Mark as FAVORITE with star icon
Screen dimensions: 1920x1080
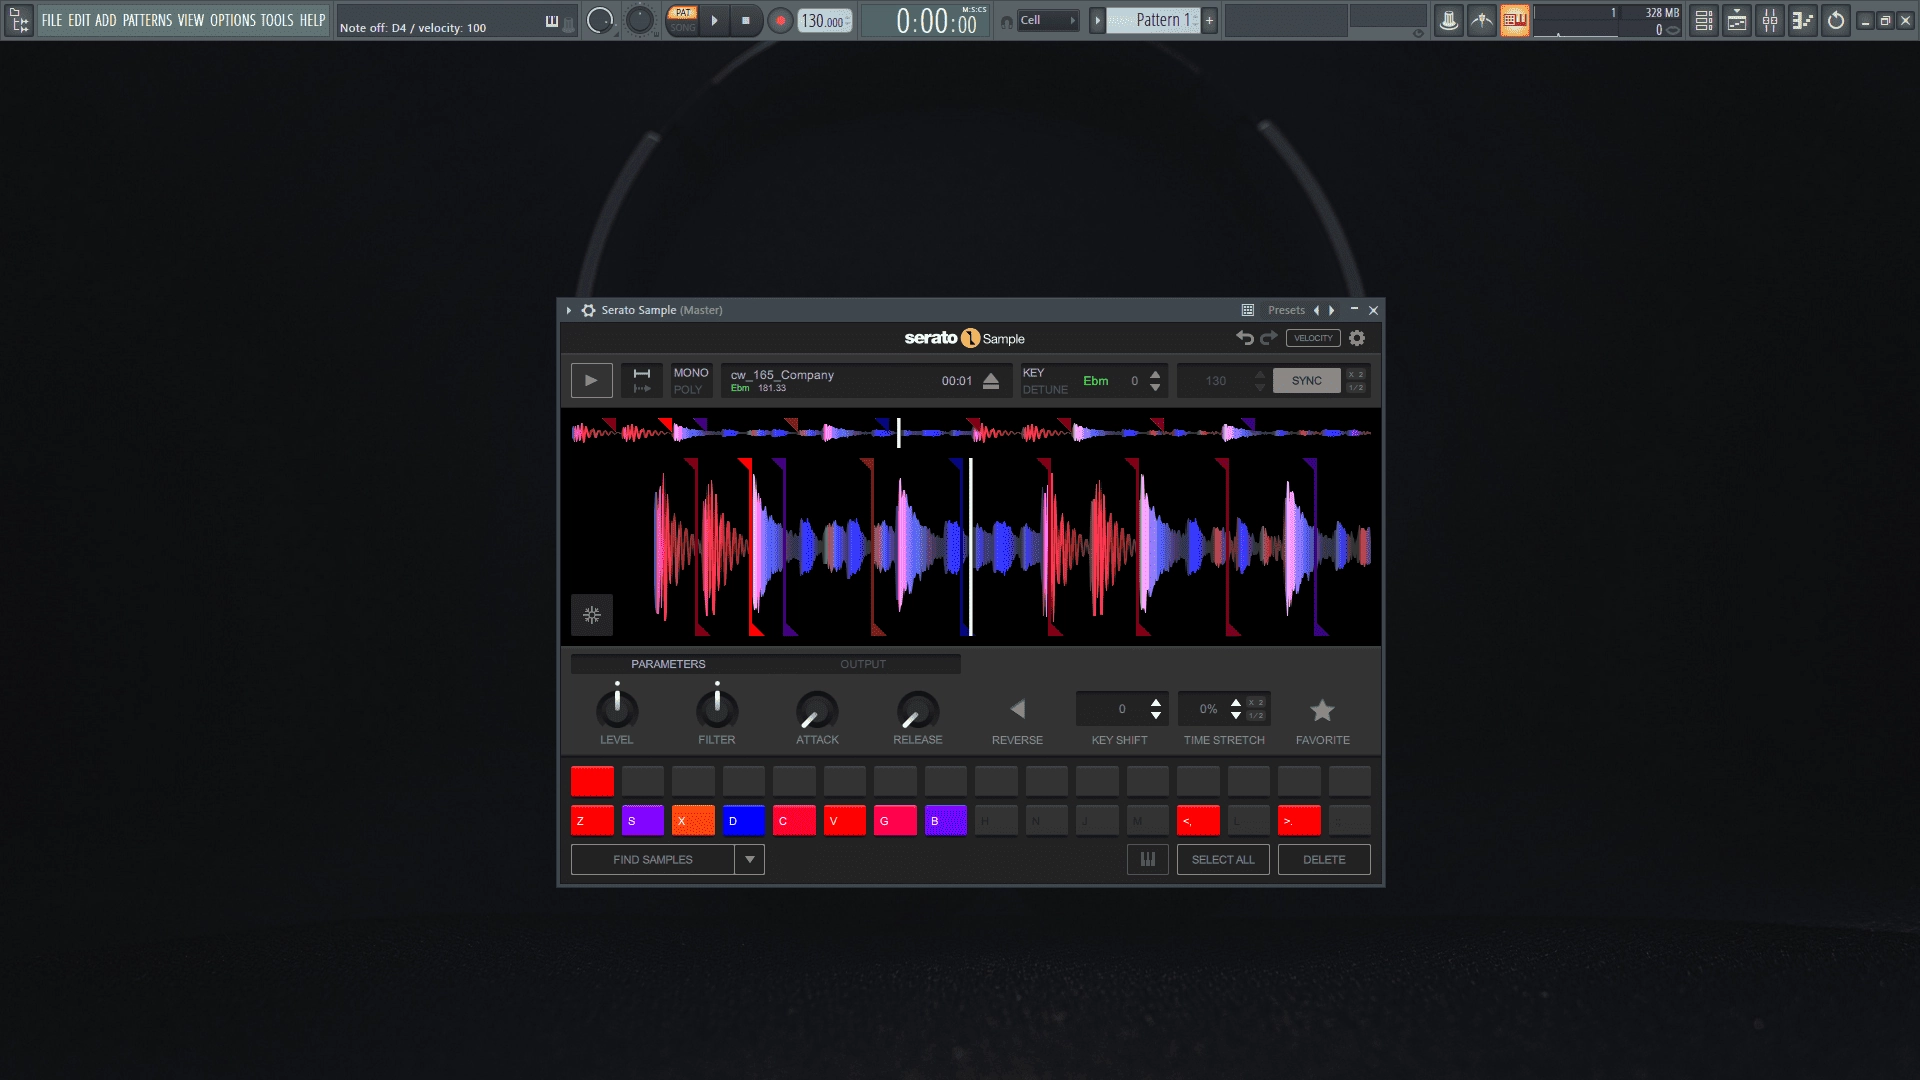(1322, 710)
